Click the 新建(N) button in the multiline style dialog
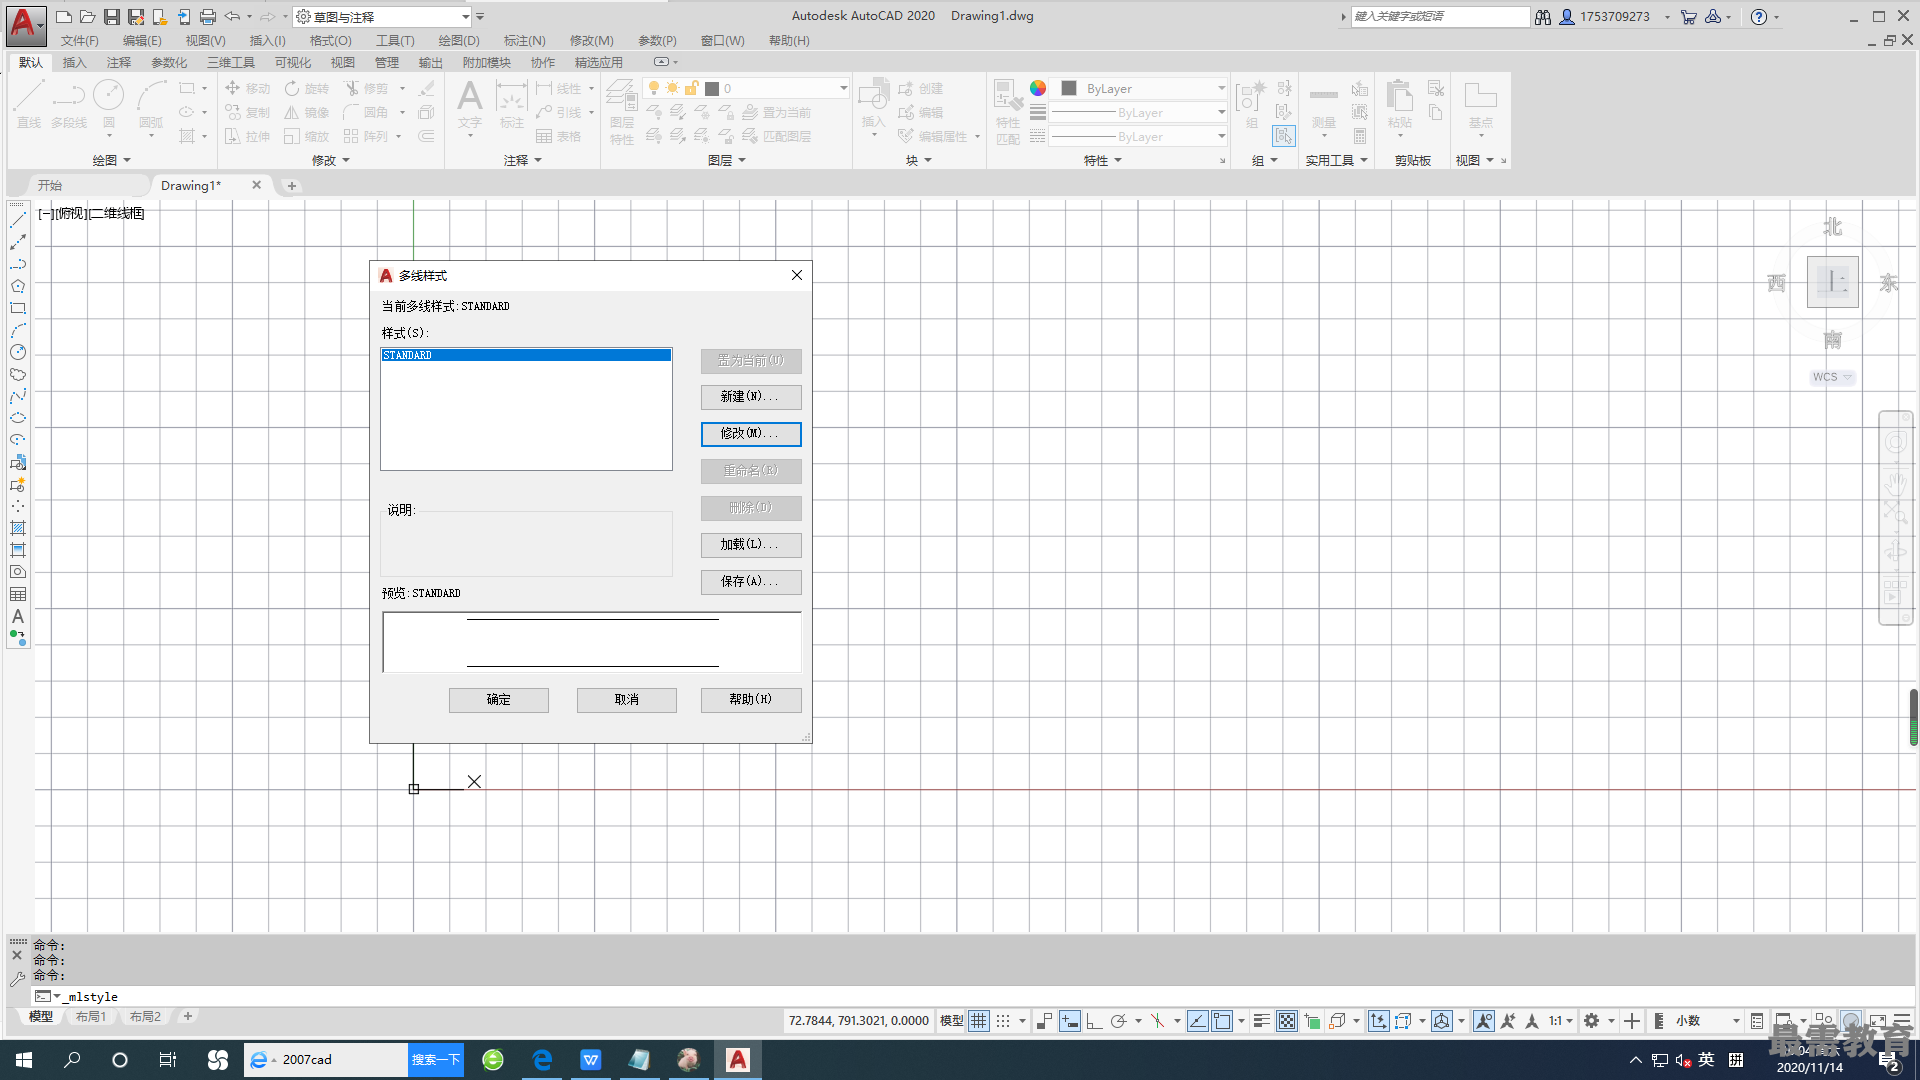Viewport: 1920px width, 1080px height. [x=750, y=397]
